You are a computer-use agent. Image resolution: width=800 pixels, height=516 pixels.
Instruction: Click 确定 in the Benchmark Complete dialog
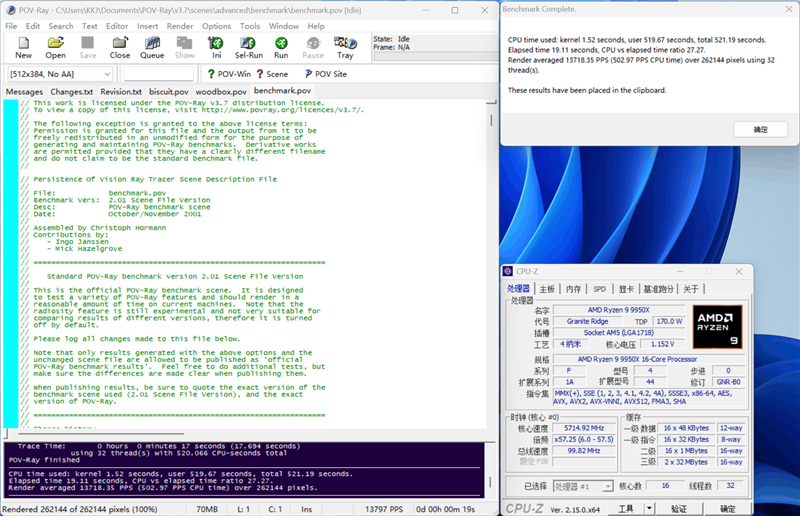(760, 130)
